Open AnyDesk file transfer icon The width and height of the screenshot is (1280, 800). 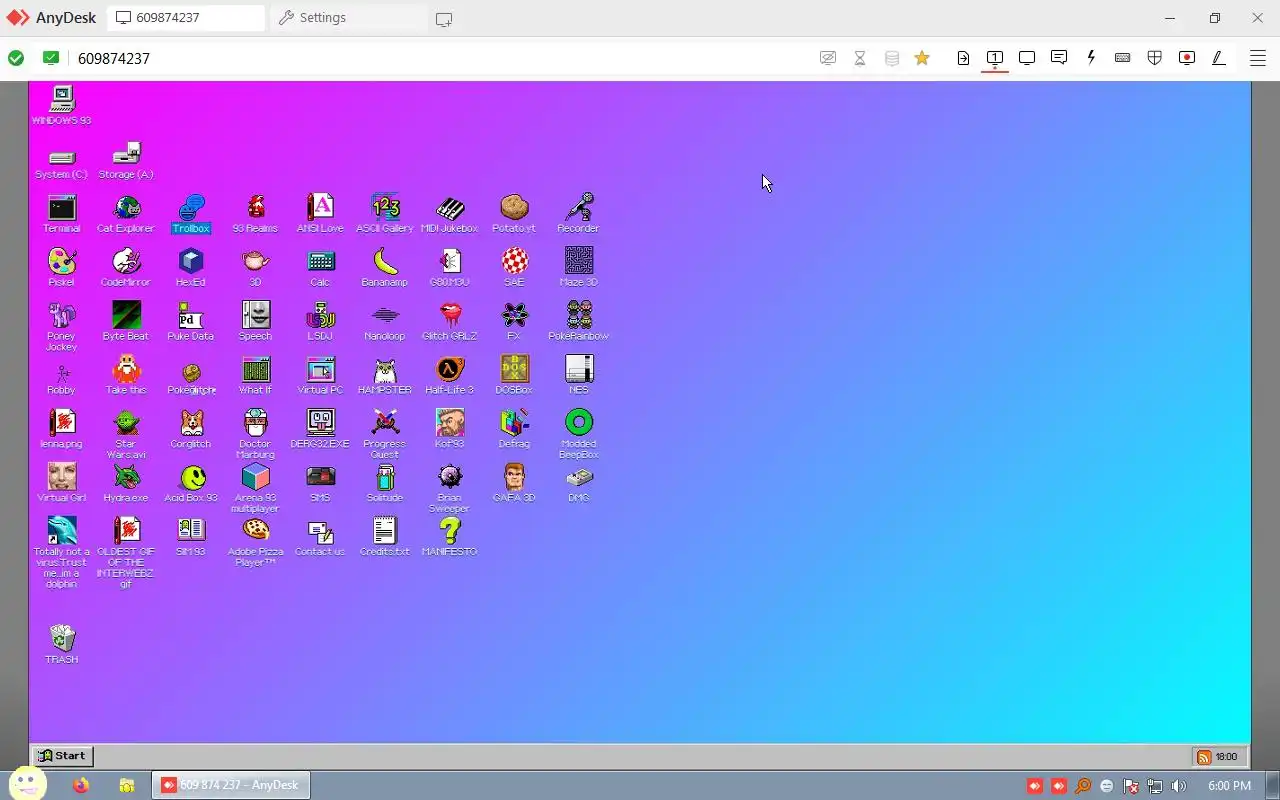point(963,58)
